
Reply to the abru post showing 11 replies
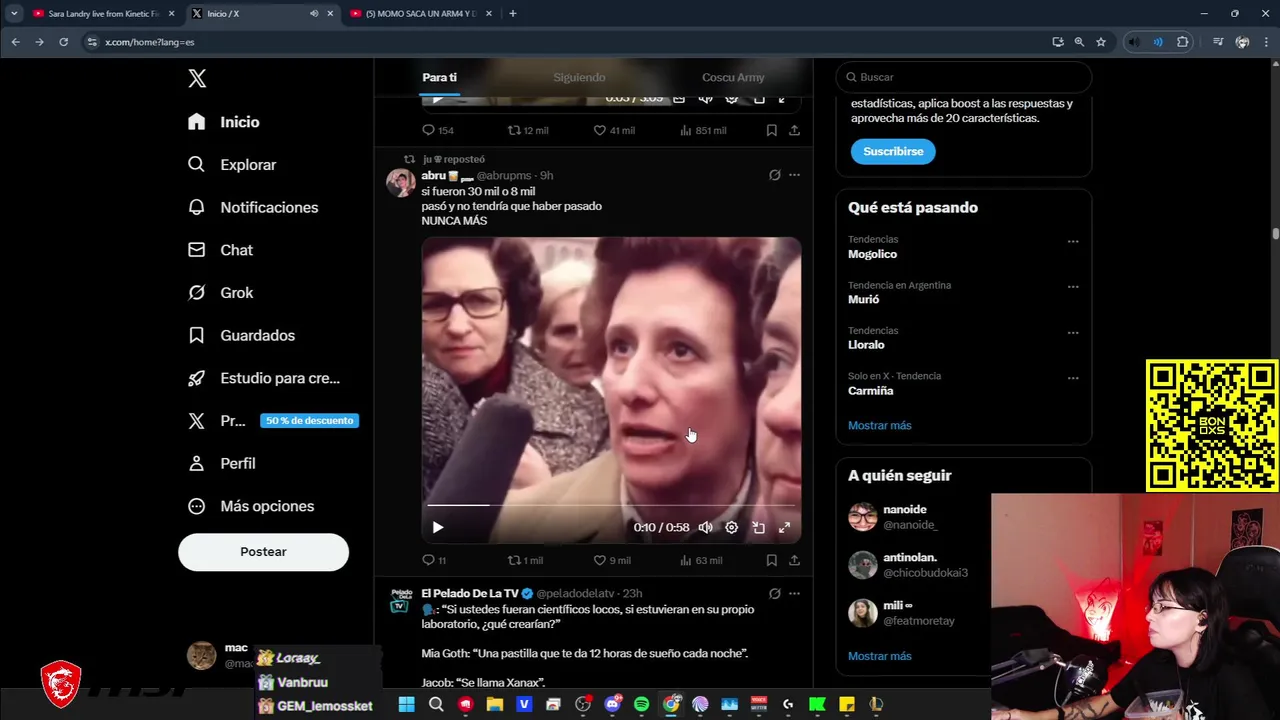434,561
